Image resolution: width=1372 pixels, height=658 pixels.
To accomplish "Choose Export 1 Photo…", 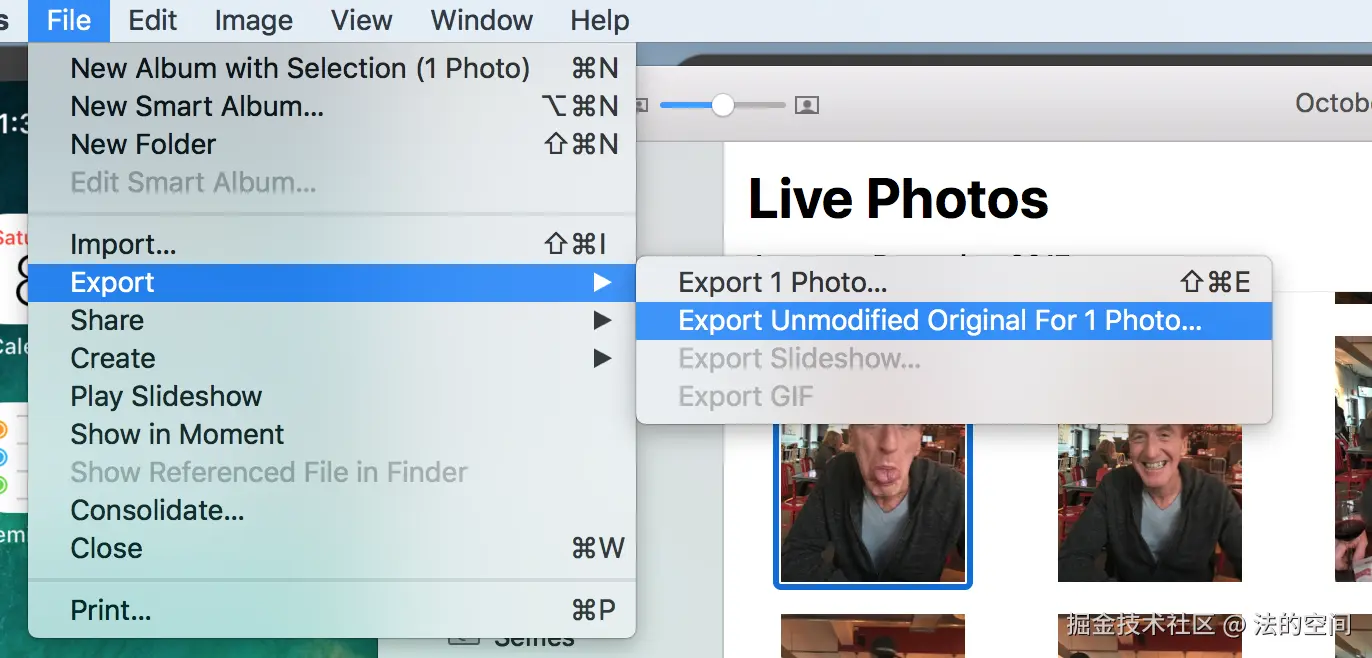I will pos(954,282).
